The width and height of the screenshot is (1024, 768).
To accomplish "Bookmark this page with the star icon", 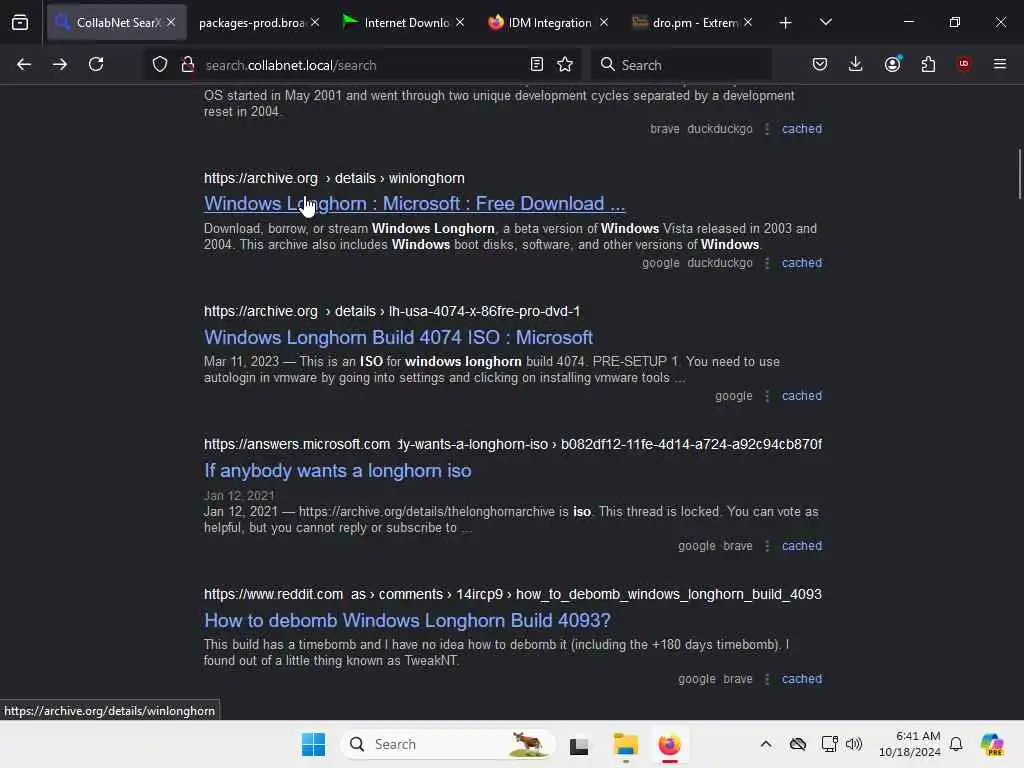I will click(566, 65).
